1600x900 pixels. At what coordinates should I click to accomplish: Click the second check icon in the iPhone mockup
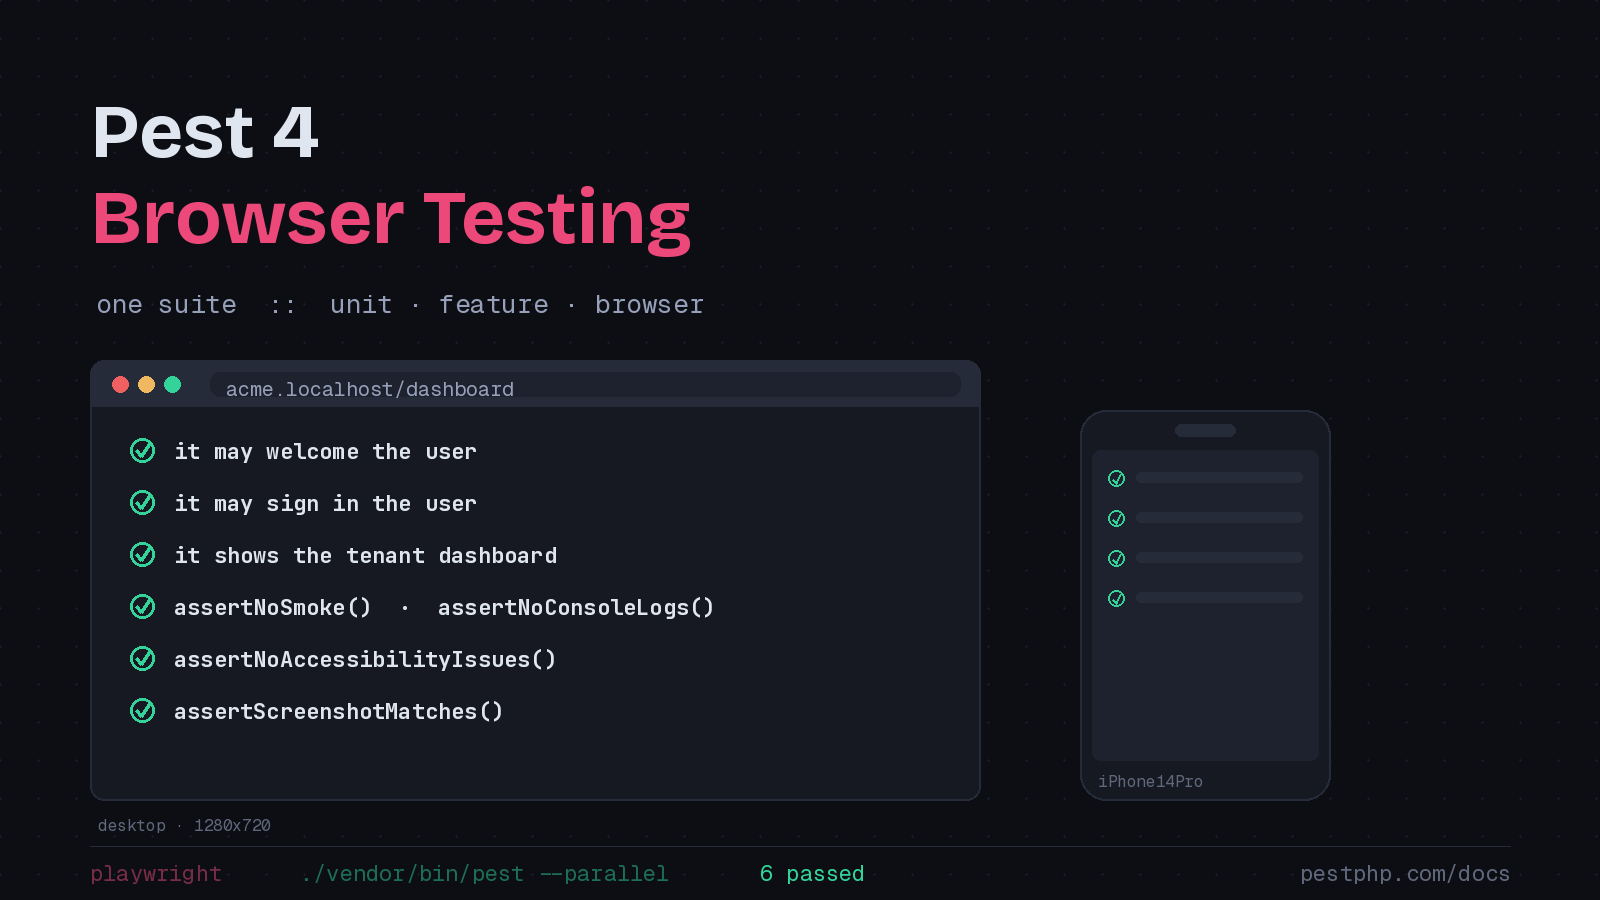point(1117,519)
